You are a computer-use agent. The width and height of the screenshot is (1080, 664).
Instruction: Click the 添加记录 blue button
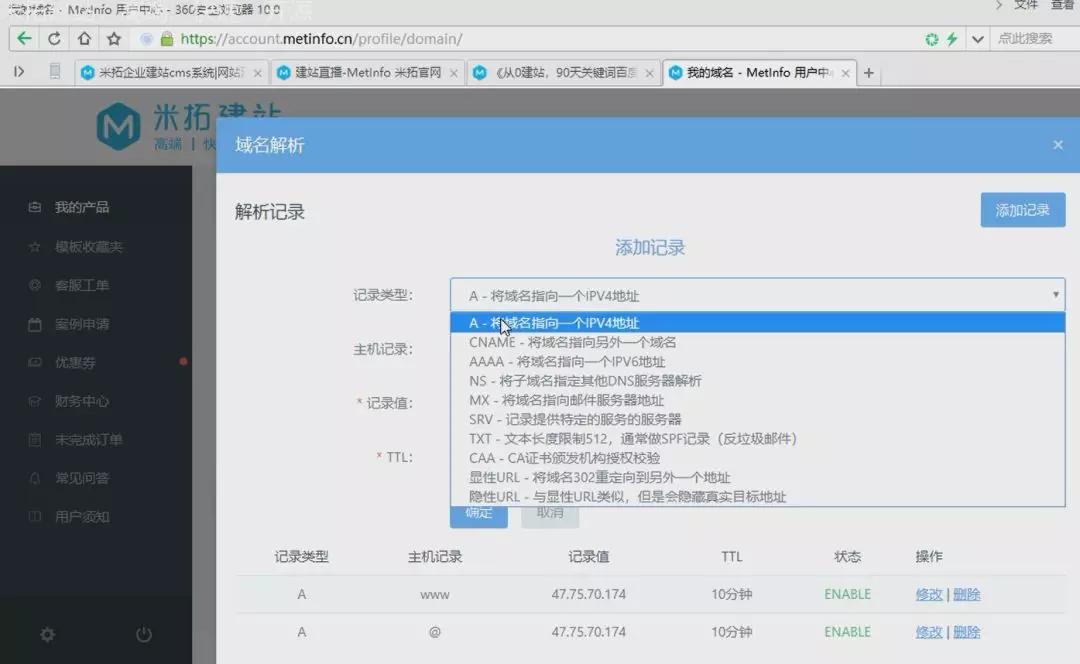coord(1022,210)
